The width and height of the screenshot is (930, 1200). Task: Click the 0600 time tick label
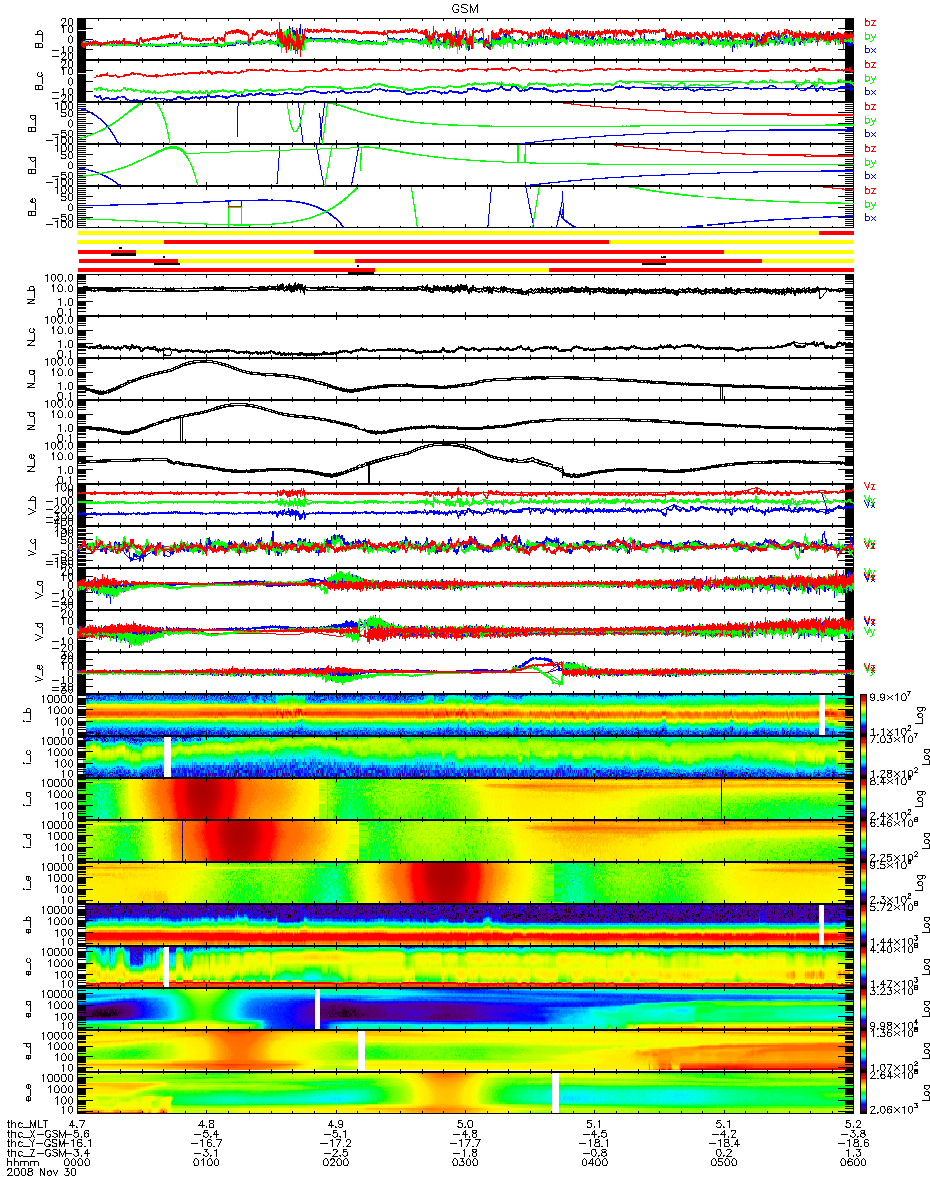pyautogui.click(x=852, y=1163)
